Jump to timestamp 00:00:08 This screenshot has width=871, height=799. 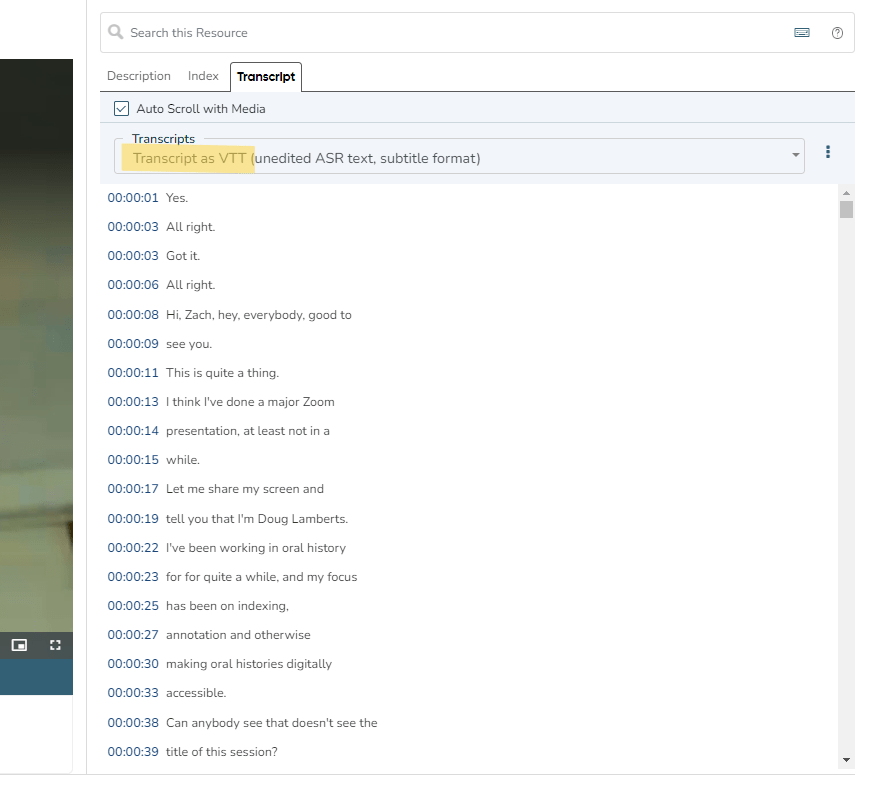pos(133,315)
